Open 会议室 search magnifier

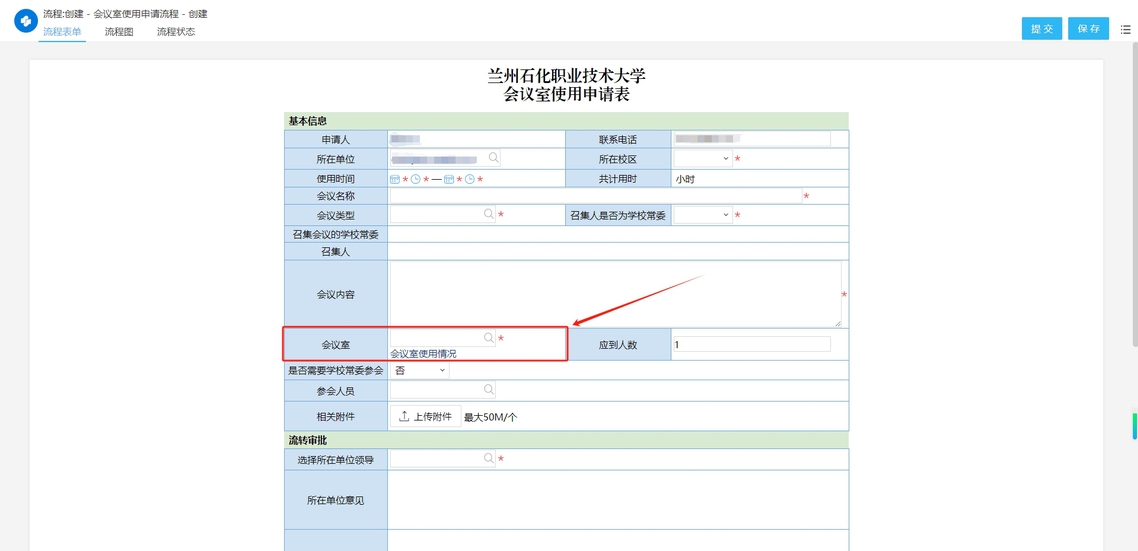489,338
